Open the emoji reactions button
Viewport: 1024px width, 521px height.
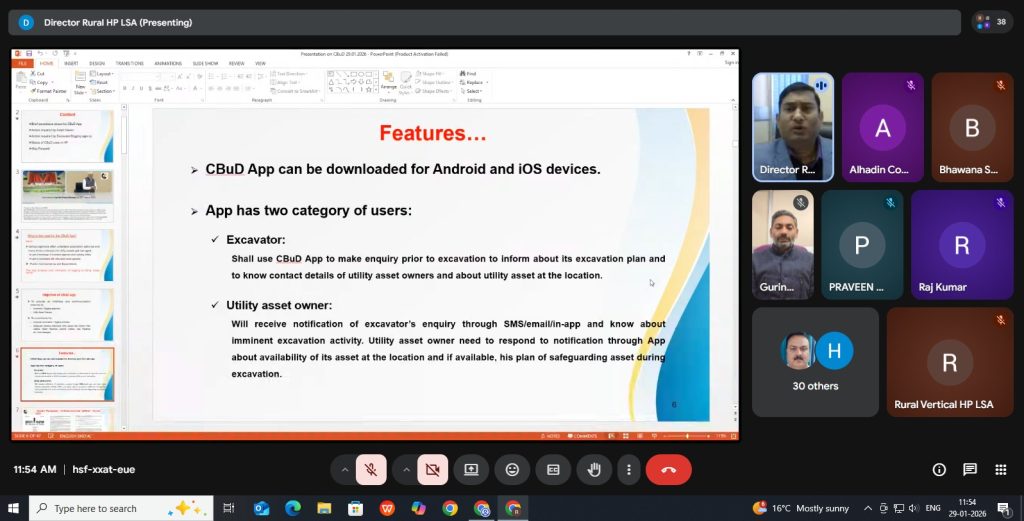(512, 469)
